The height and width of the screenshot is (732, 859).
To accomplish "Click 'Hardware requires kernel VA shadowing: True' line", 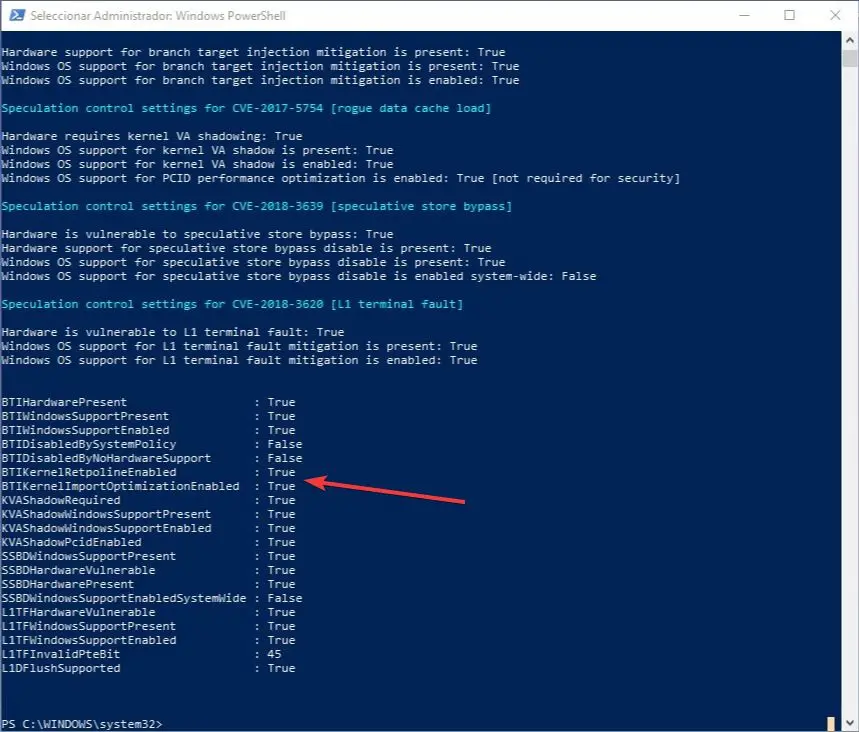I will tap(152, 136).
